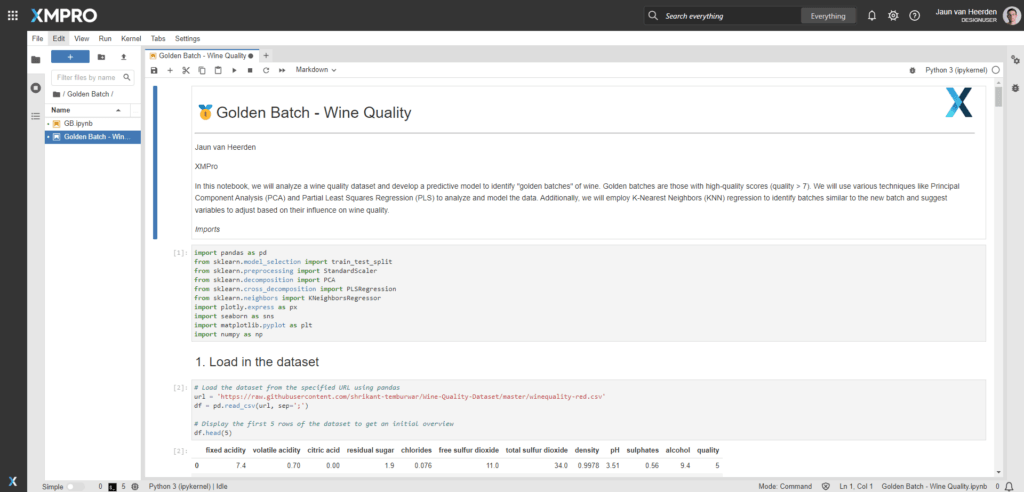Open the Everything search scope selector
This screenshot has height=492, width=1024.
pos(828,16)
